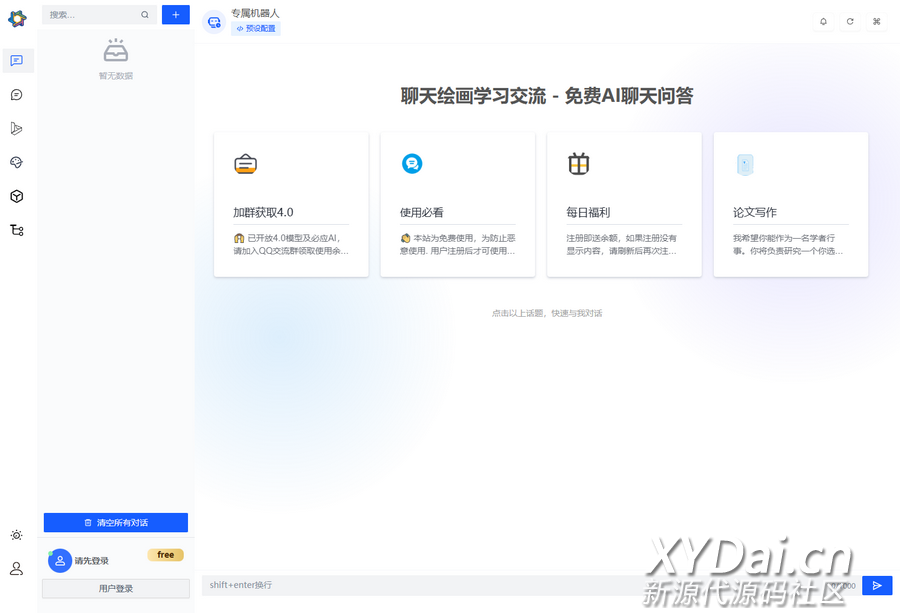Viewport: 900px width, 613px height.
Task: Click 清空所有对话 clear all conversations button
Action: (116, 522)
